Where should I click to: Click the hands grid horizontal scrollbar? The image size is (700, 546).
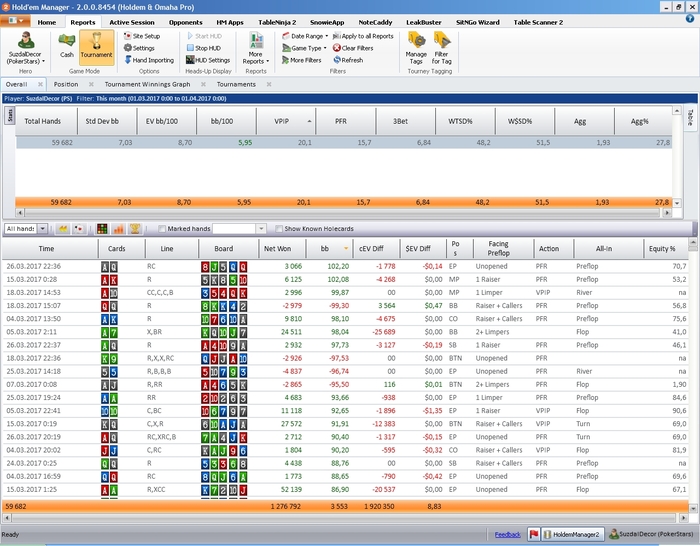[x=343, y=518]
